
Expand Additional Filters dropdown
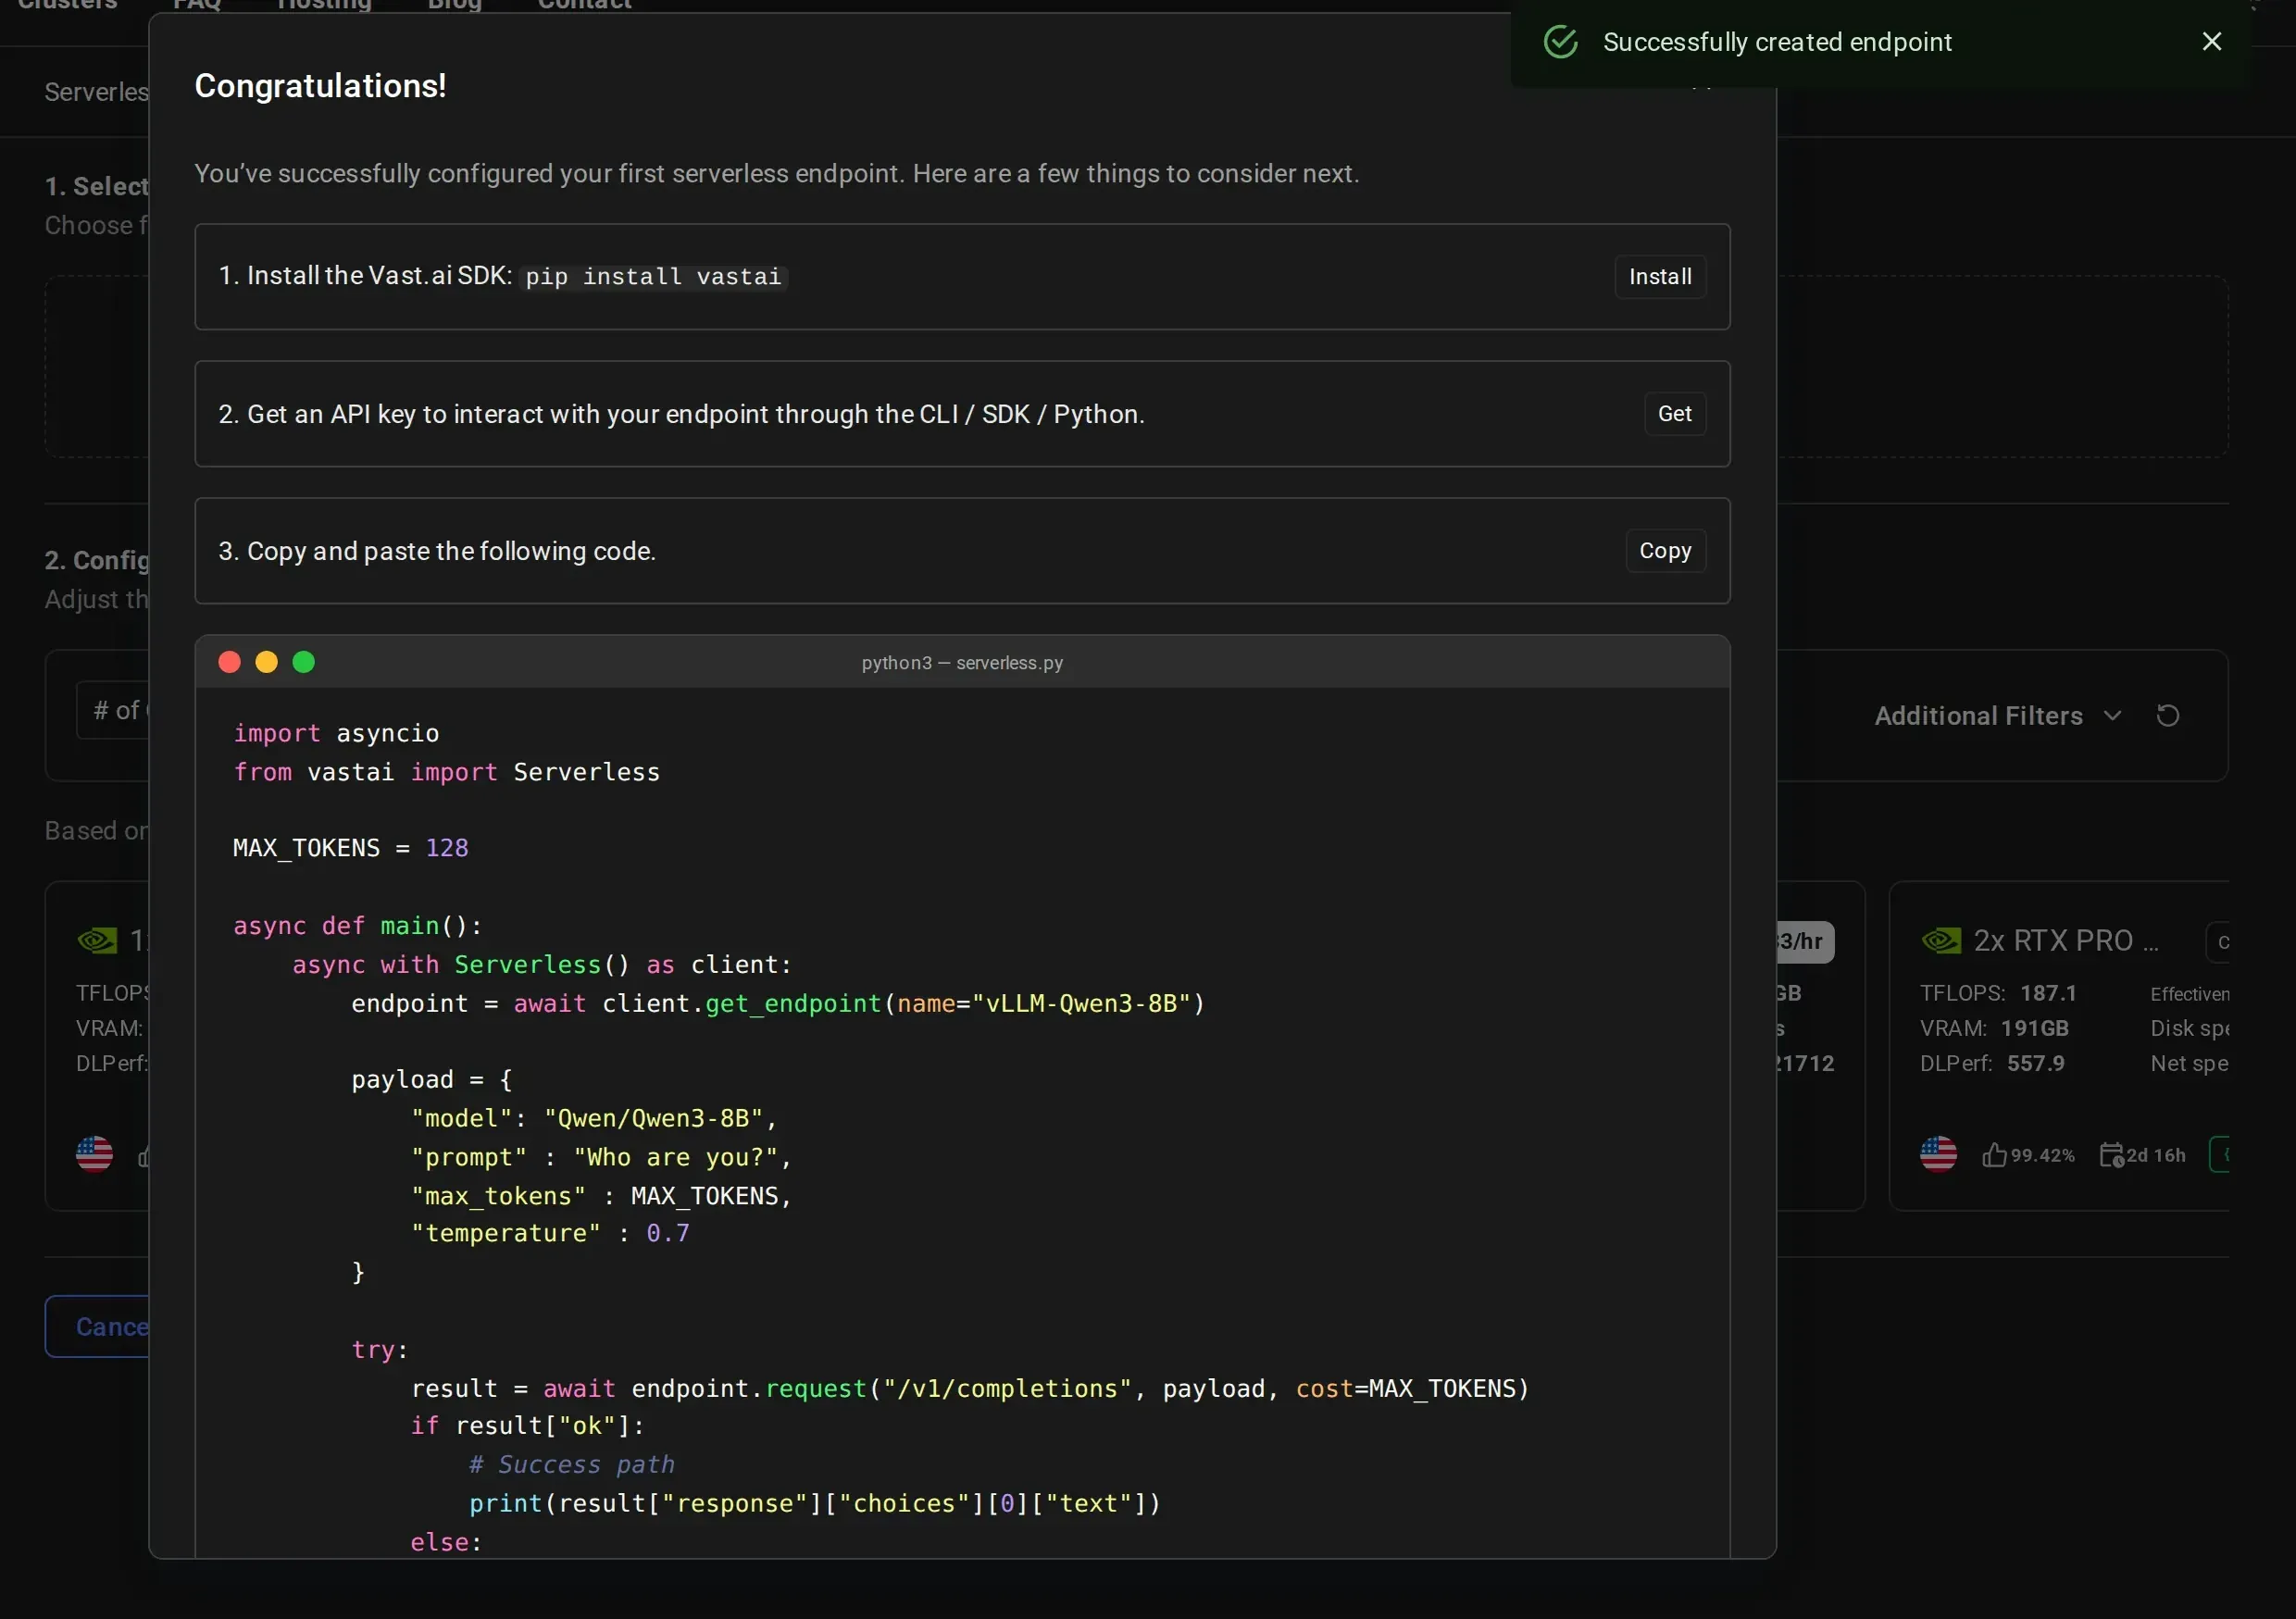coord(1997,715)
